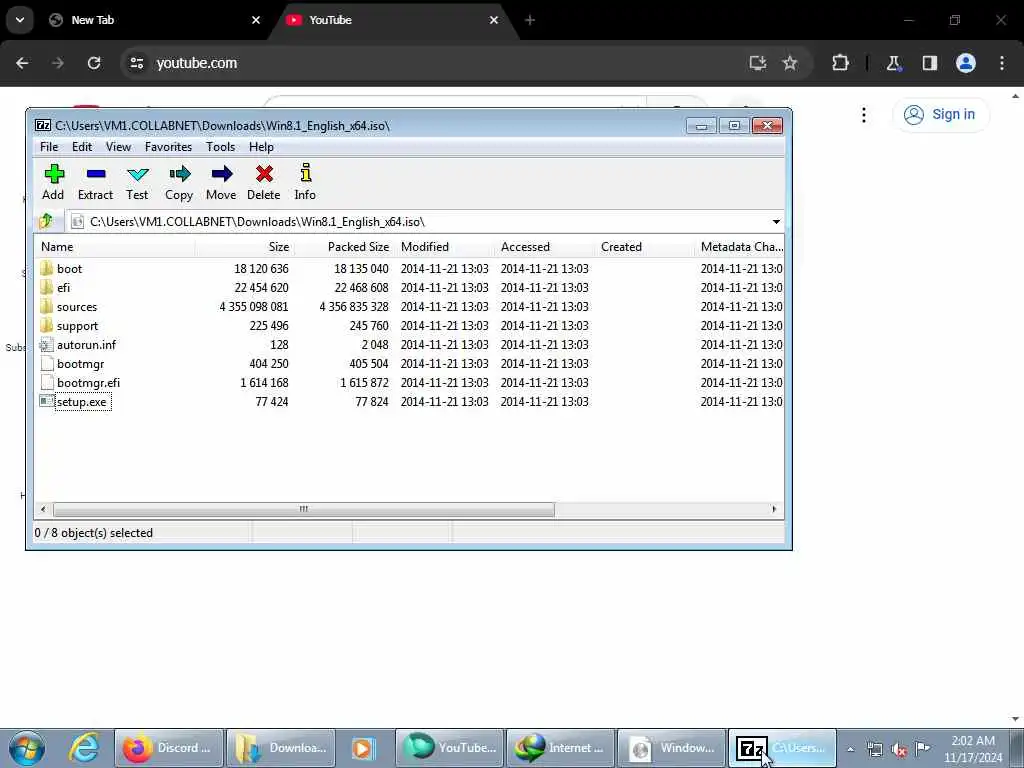Screen dimensions: 1024x768
Task: Open the Favorites menu
Action: pyautogui.click(x=168, y=147)
